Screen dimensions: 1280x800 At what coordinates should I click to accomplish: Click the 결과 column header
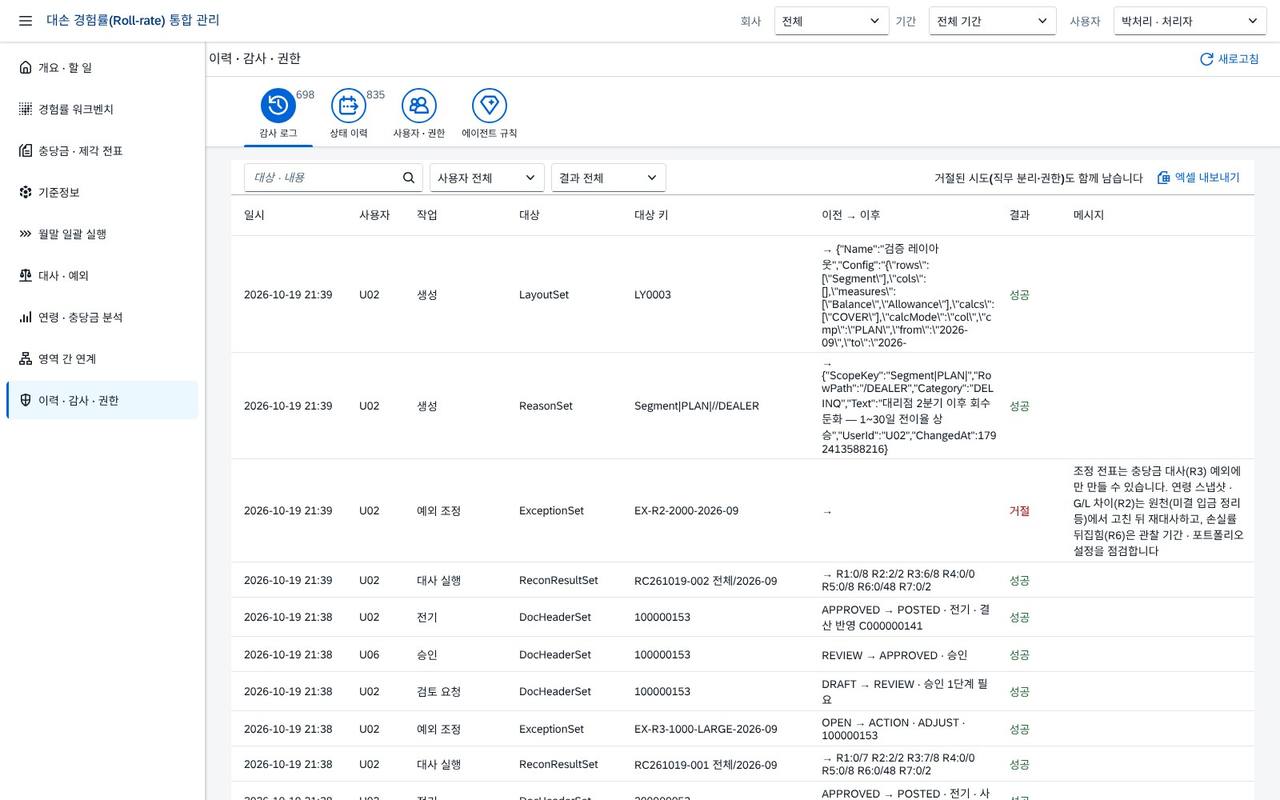[1019, 215]
